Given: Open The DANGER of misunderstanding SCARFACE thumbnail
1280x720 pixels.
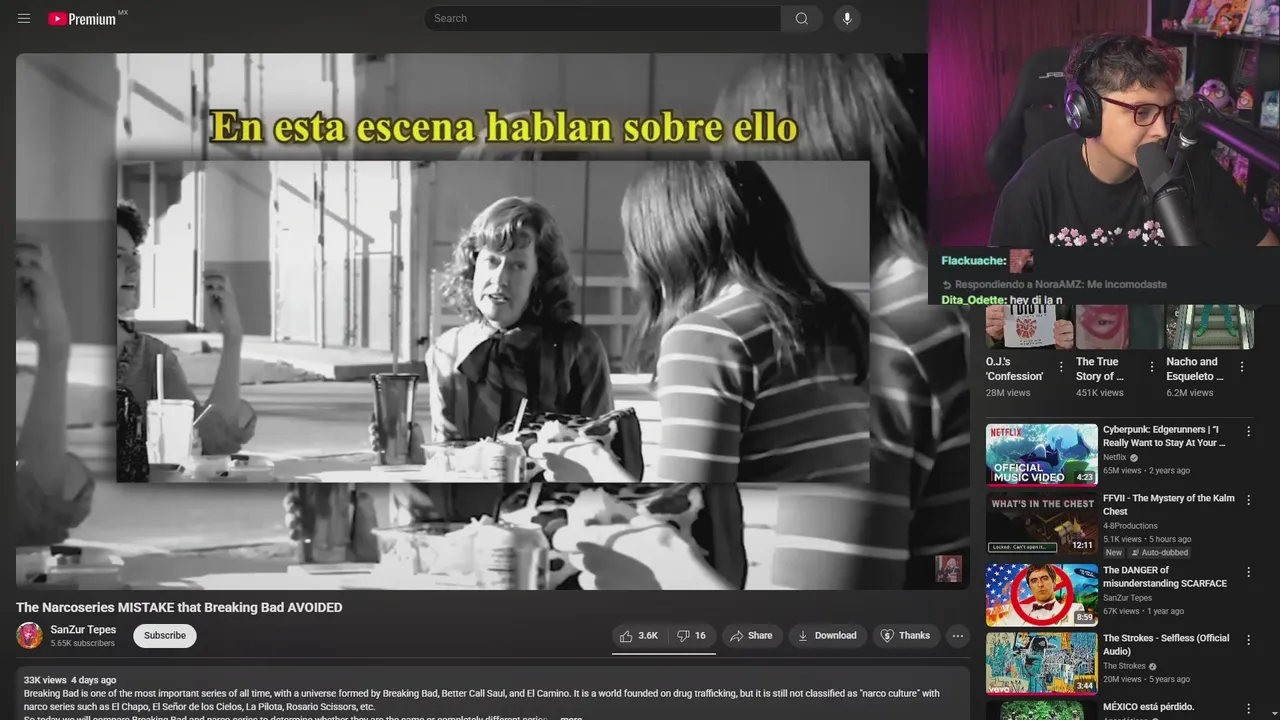Looking at the screenshot, I should 1042,595.
